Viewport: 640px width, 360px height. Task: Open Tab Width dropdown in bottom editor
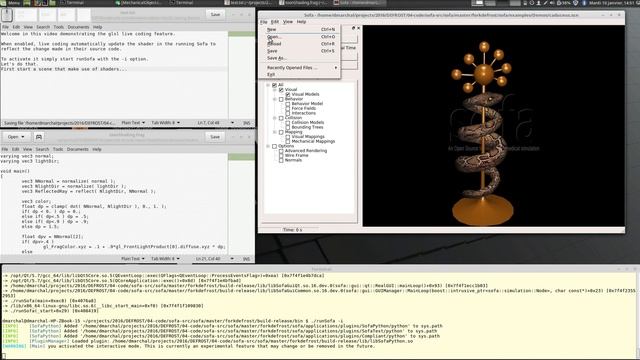pyautogui.click(x=165, y=259)
